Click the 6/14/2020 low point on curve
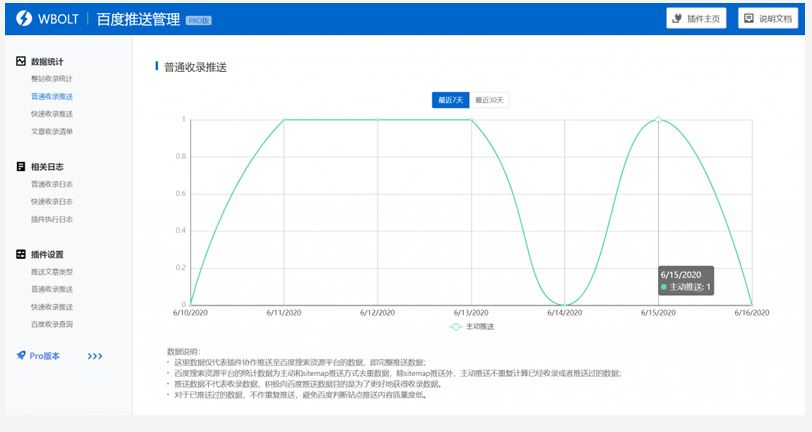 click(x=565, y=305)
